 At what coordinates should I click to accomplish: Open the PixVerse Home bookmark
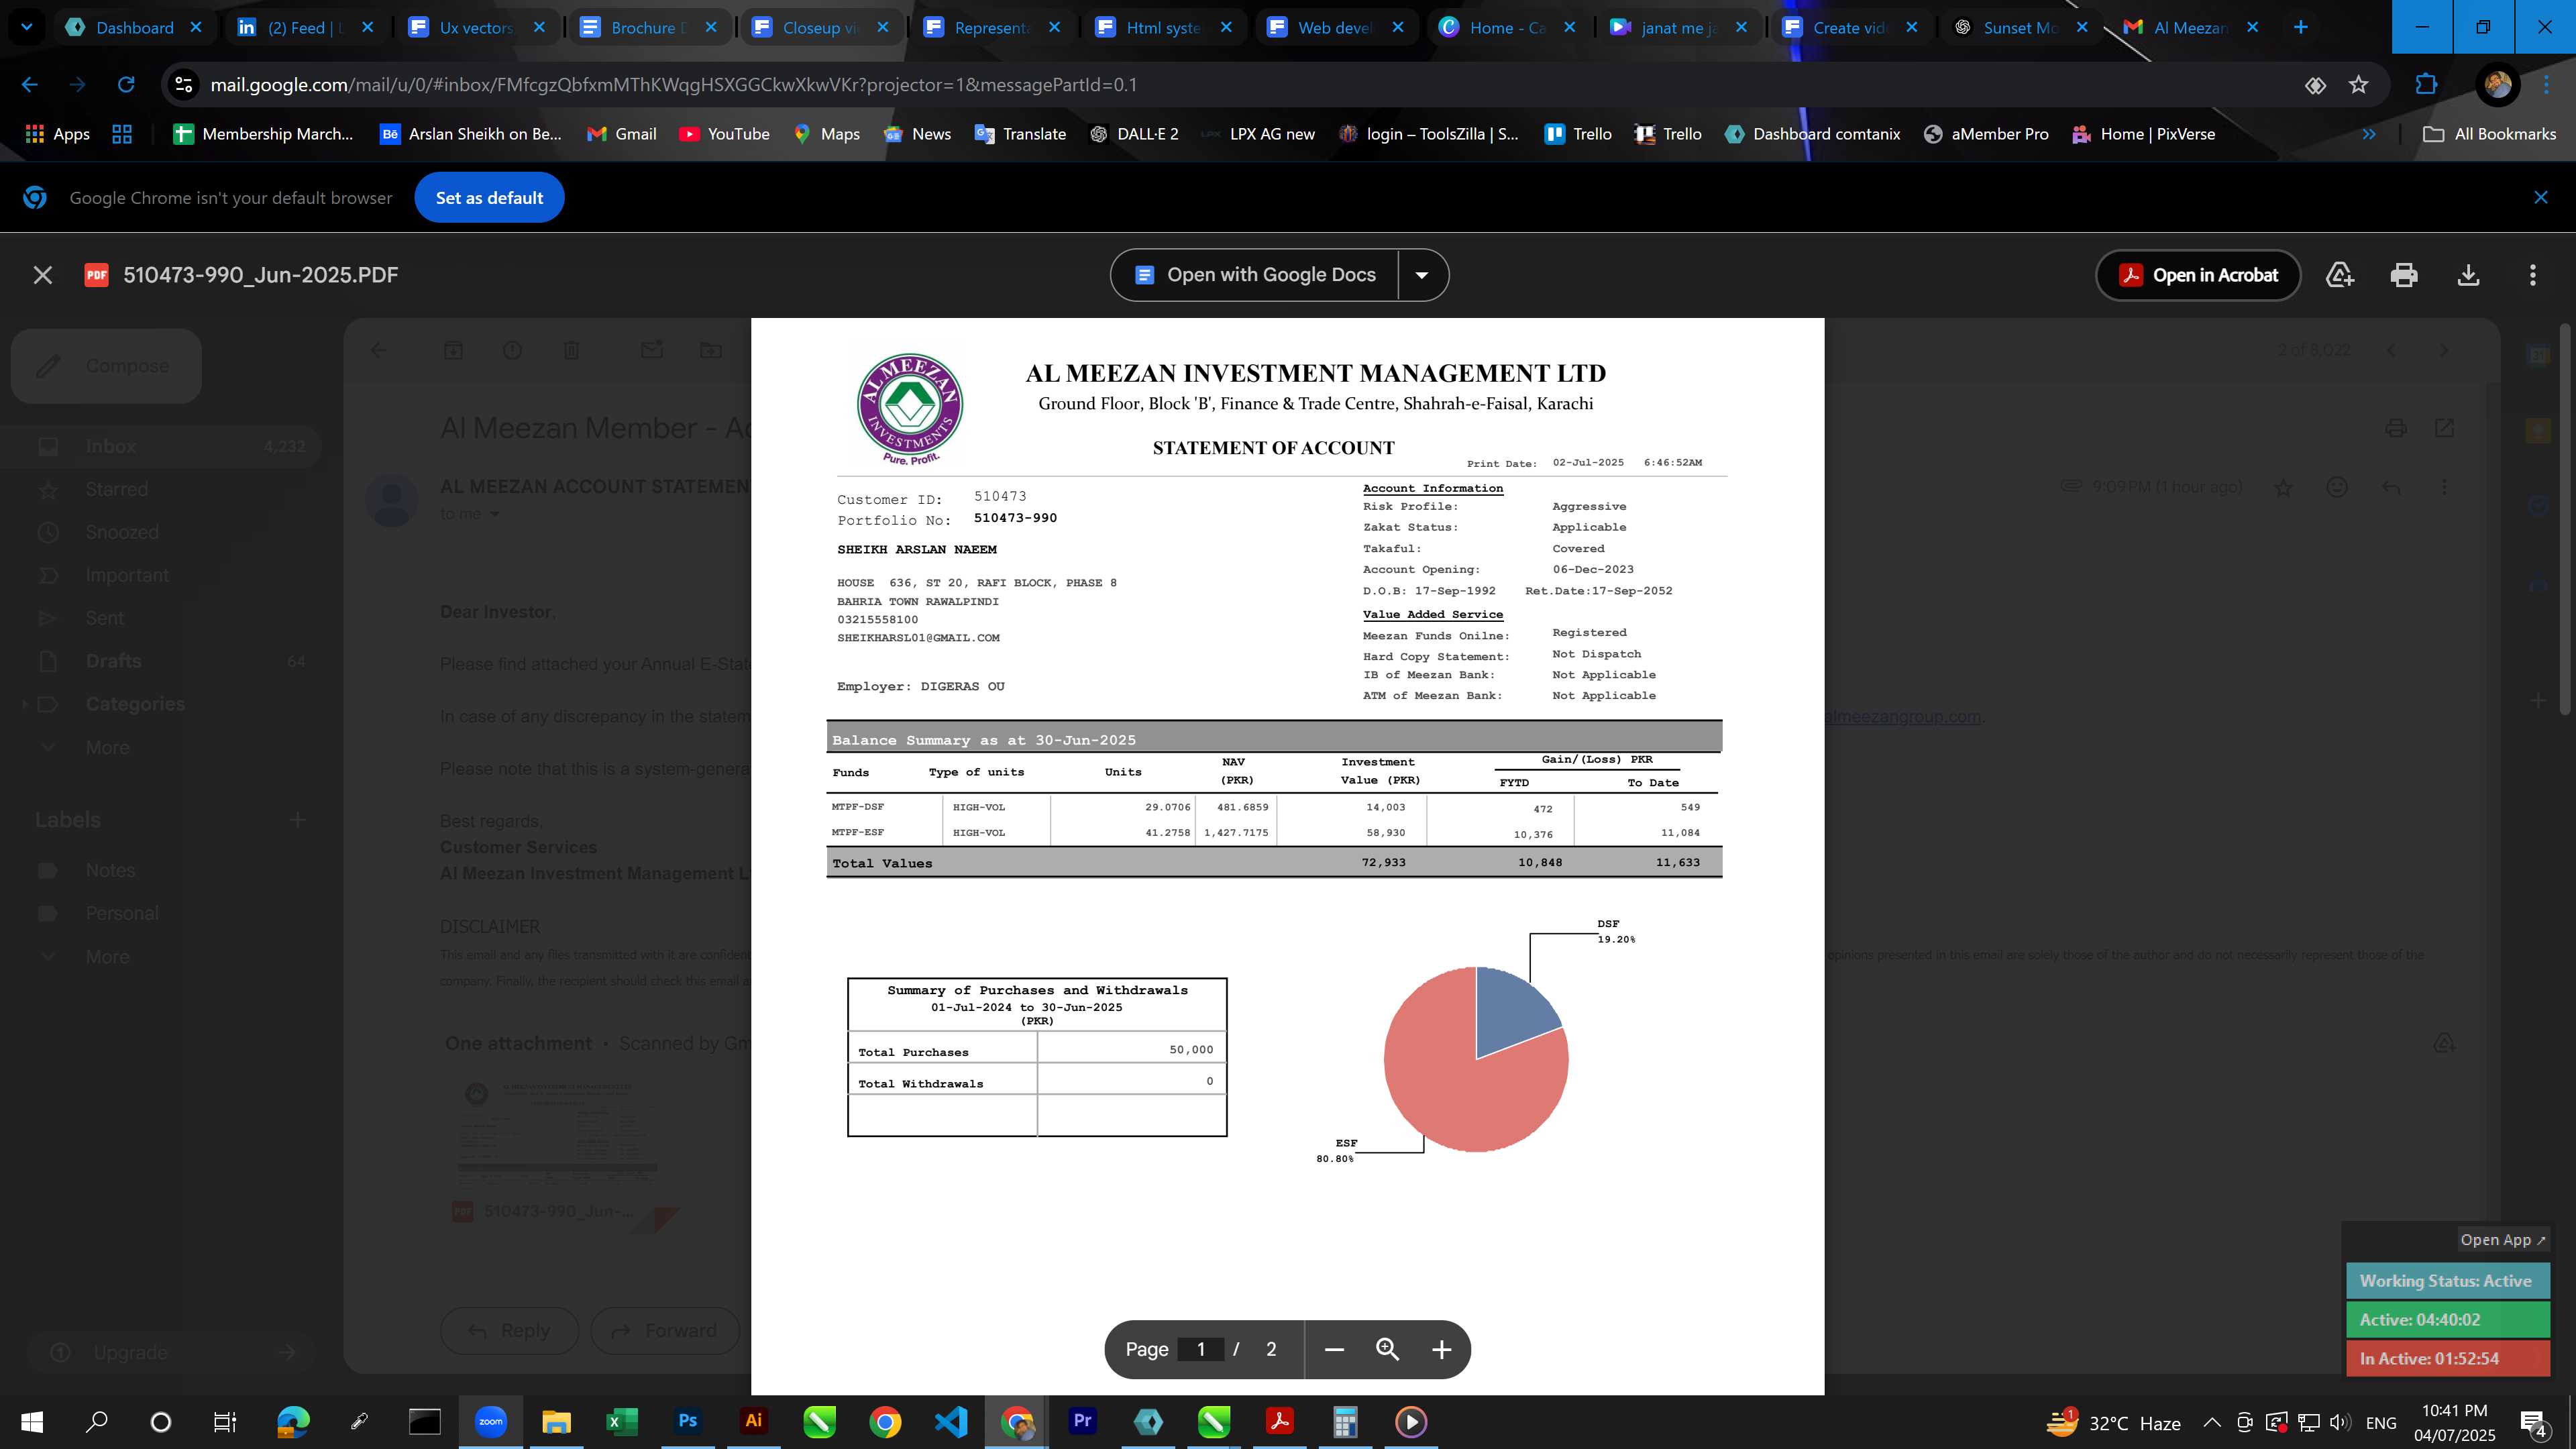coord(2143,134)
